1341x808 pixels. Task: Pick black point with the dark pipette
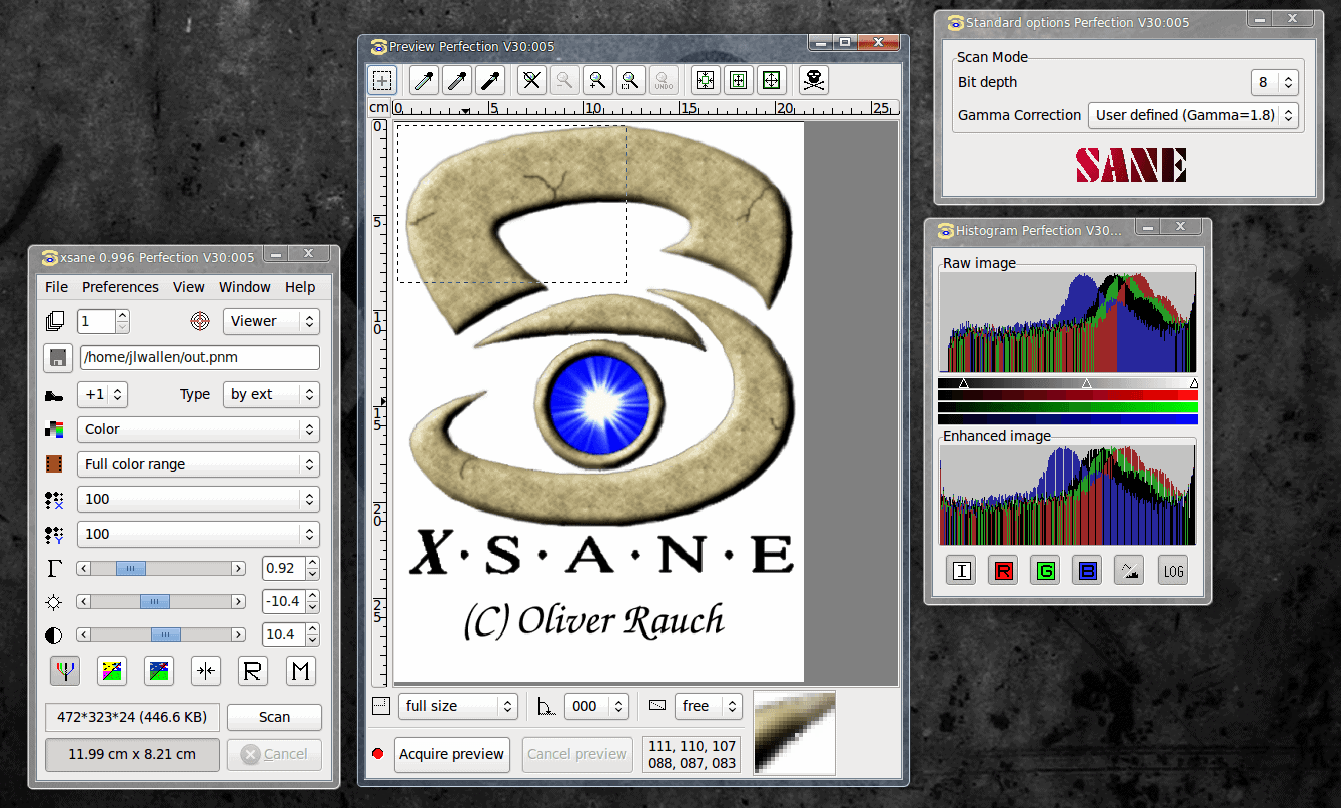[490, 80]
